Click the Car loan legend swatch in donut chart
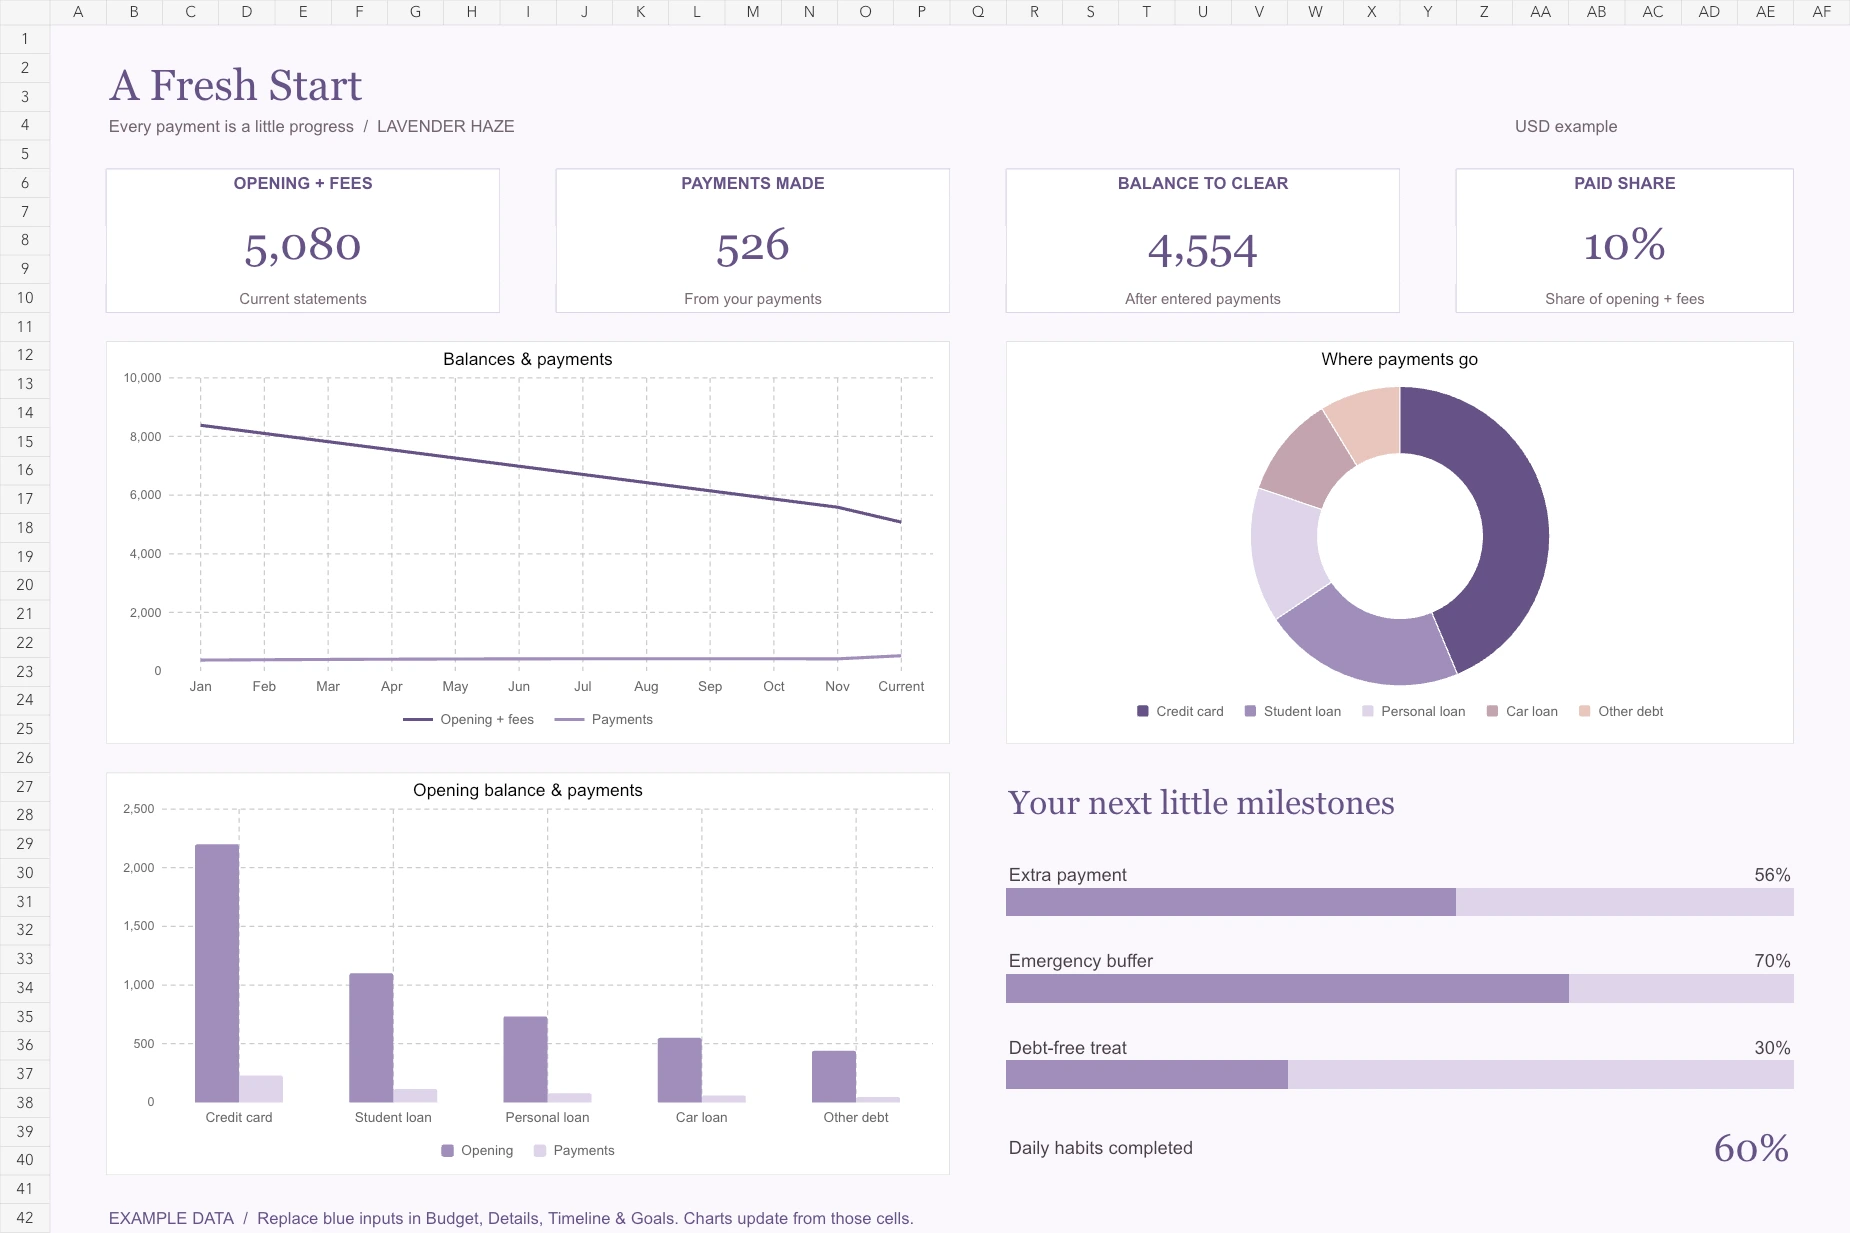The width and height of the screenshot is (1850, 1233). tap(1493, 711)
